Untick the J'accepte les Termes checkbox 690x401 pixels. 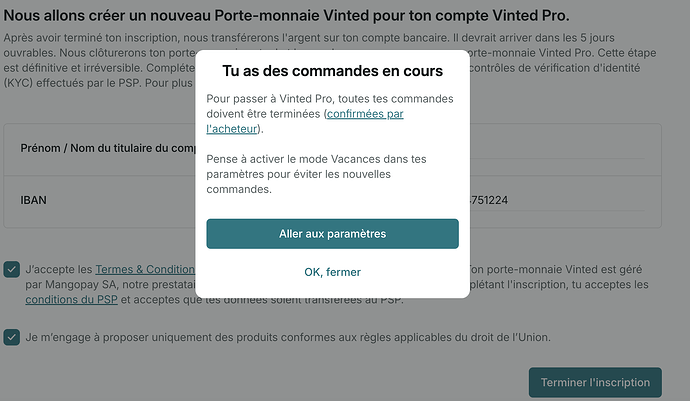[11, 269]
